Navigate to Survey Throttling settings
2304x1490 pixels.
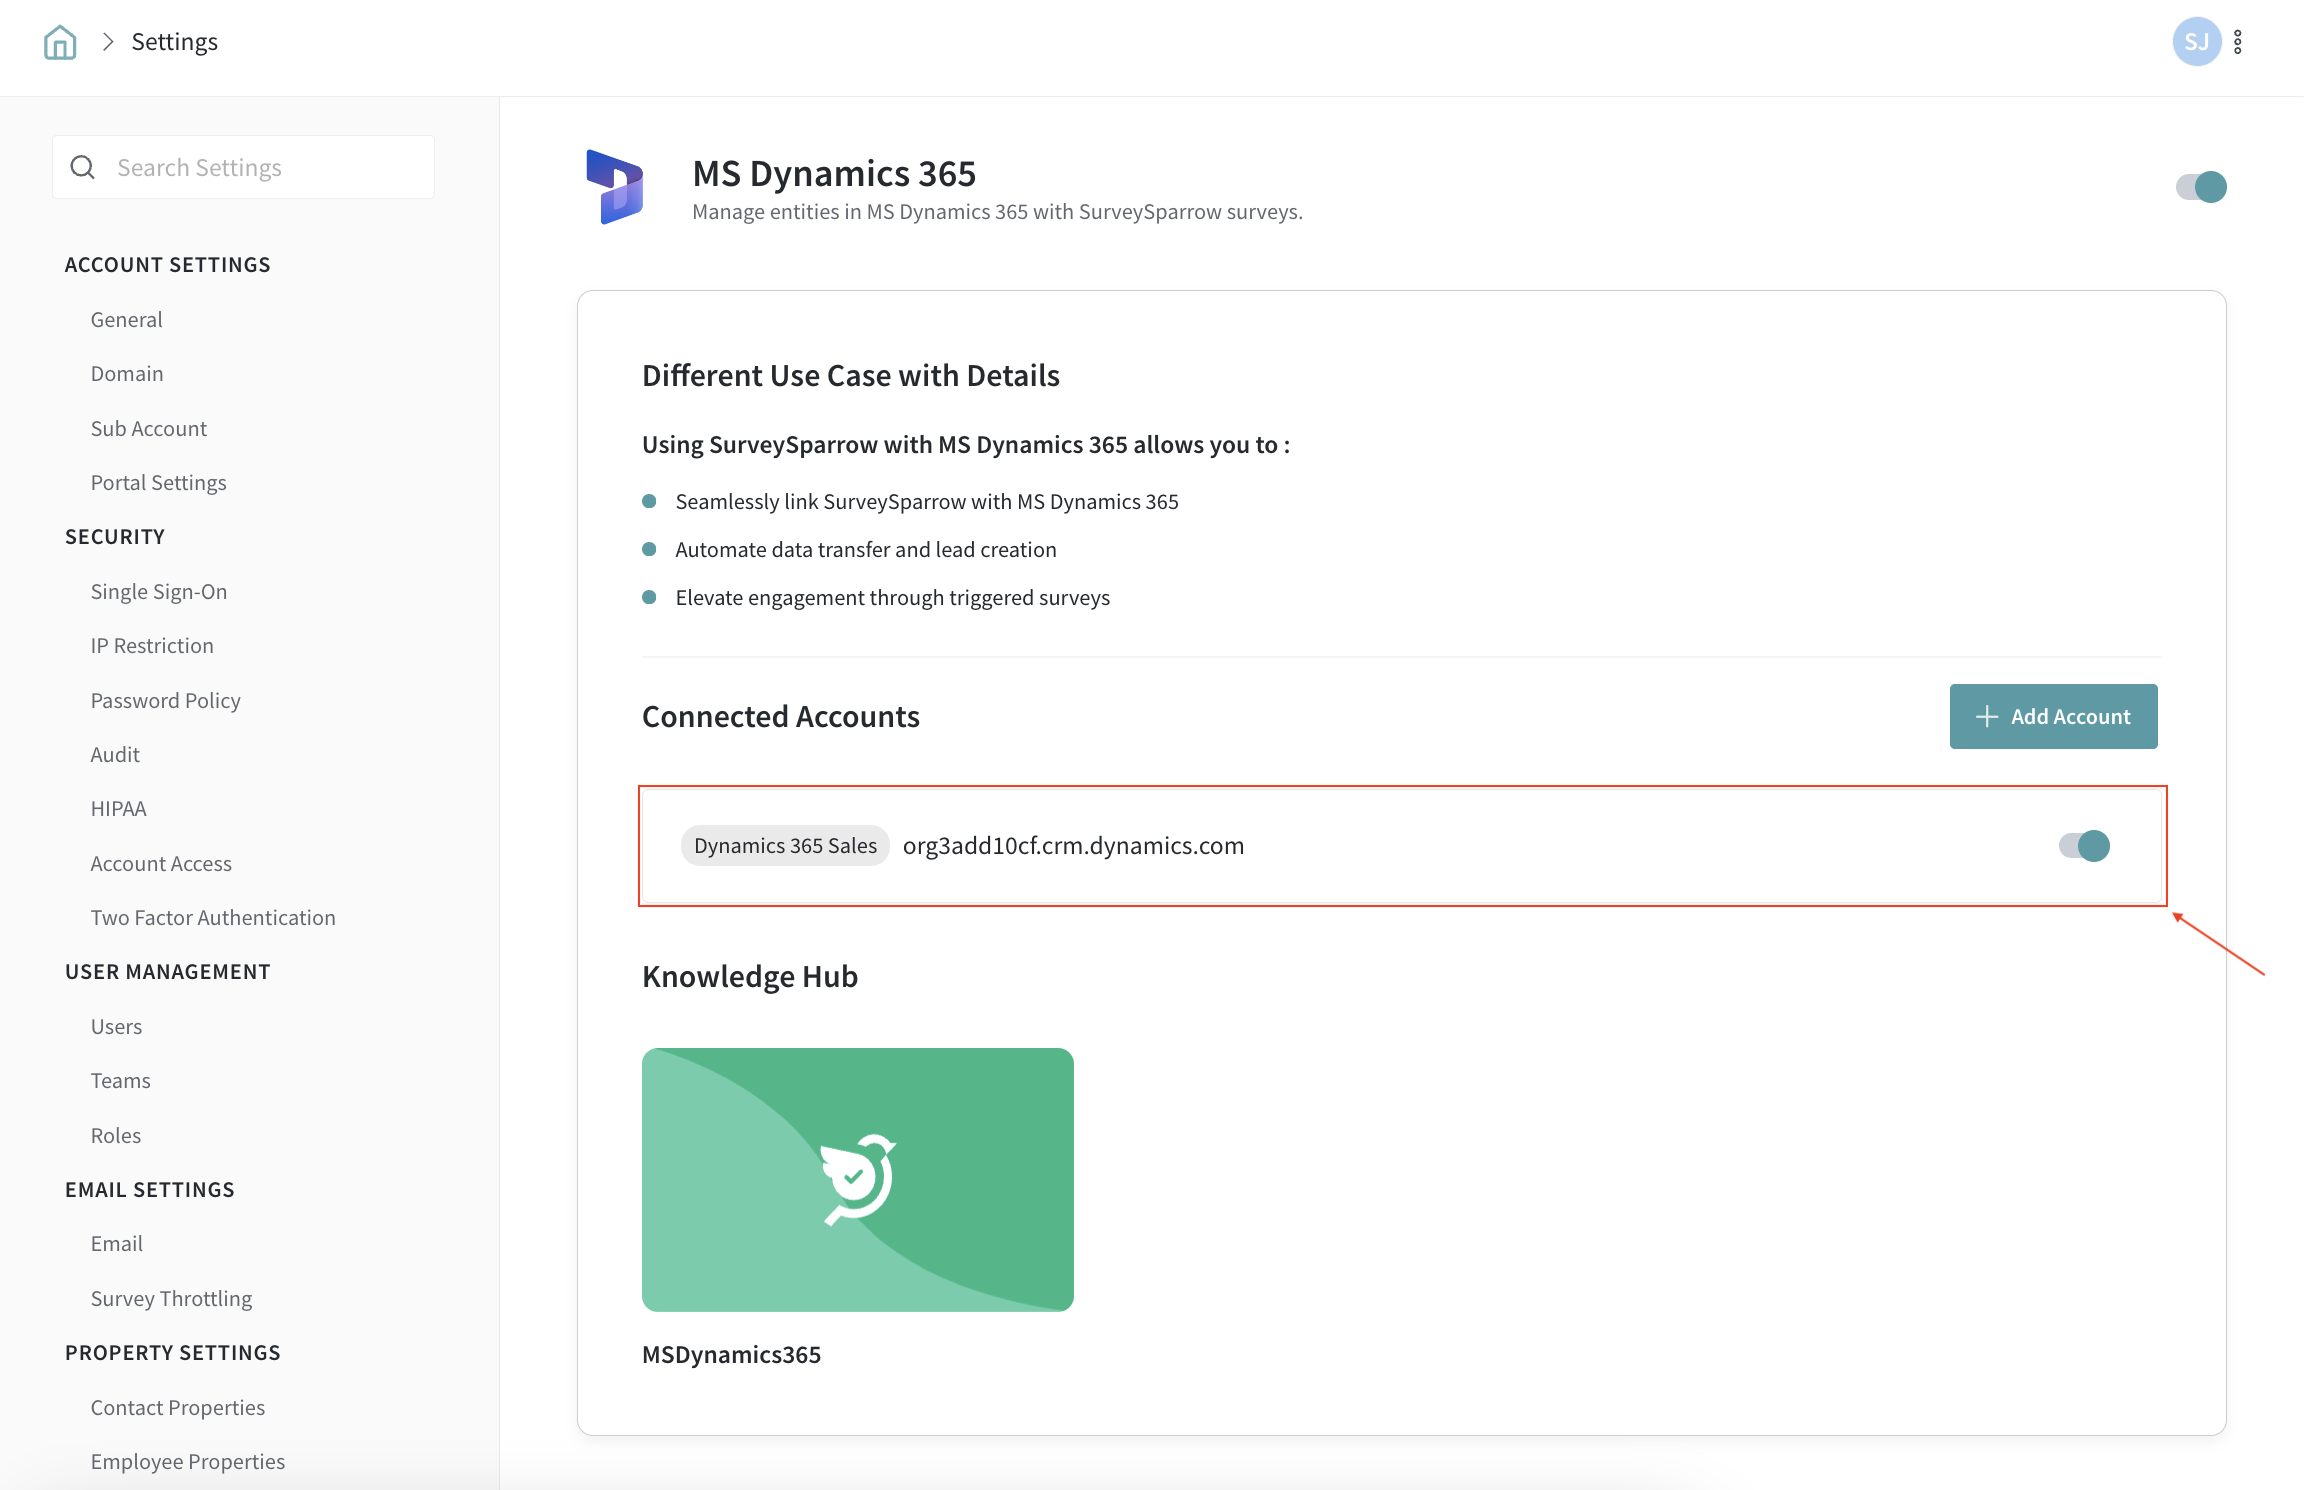coord(171,1298)
